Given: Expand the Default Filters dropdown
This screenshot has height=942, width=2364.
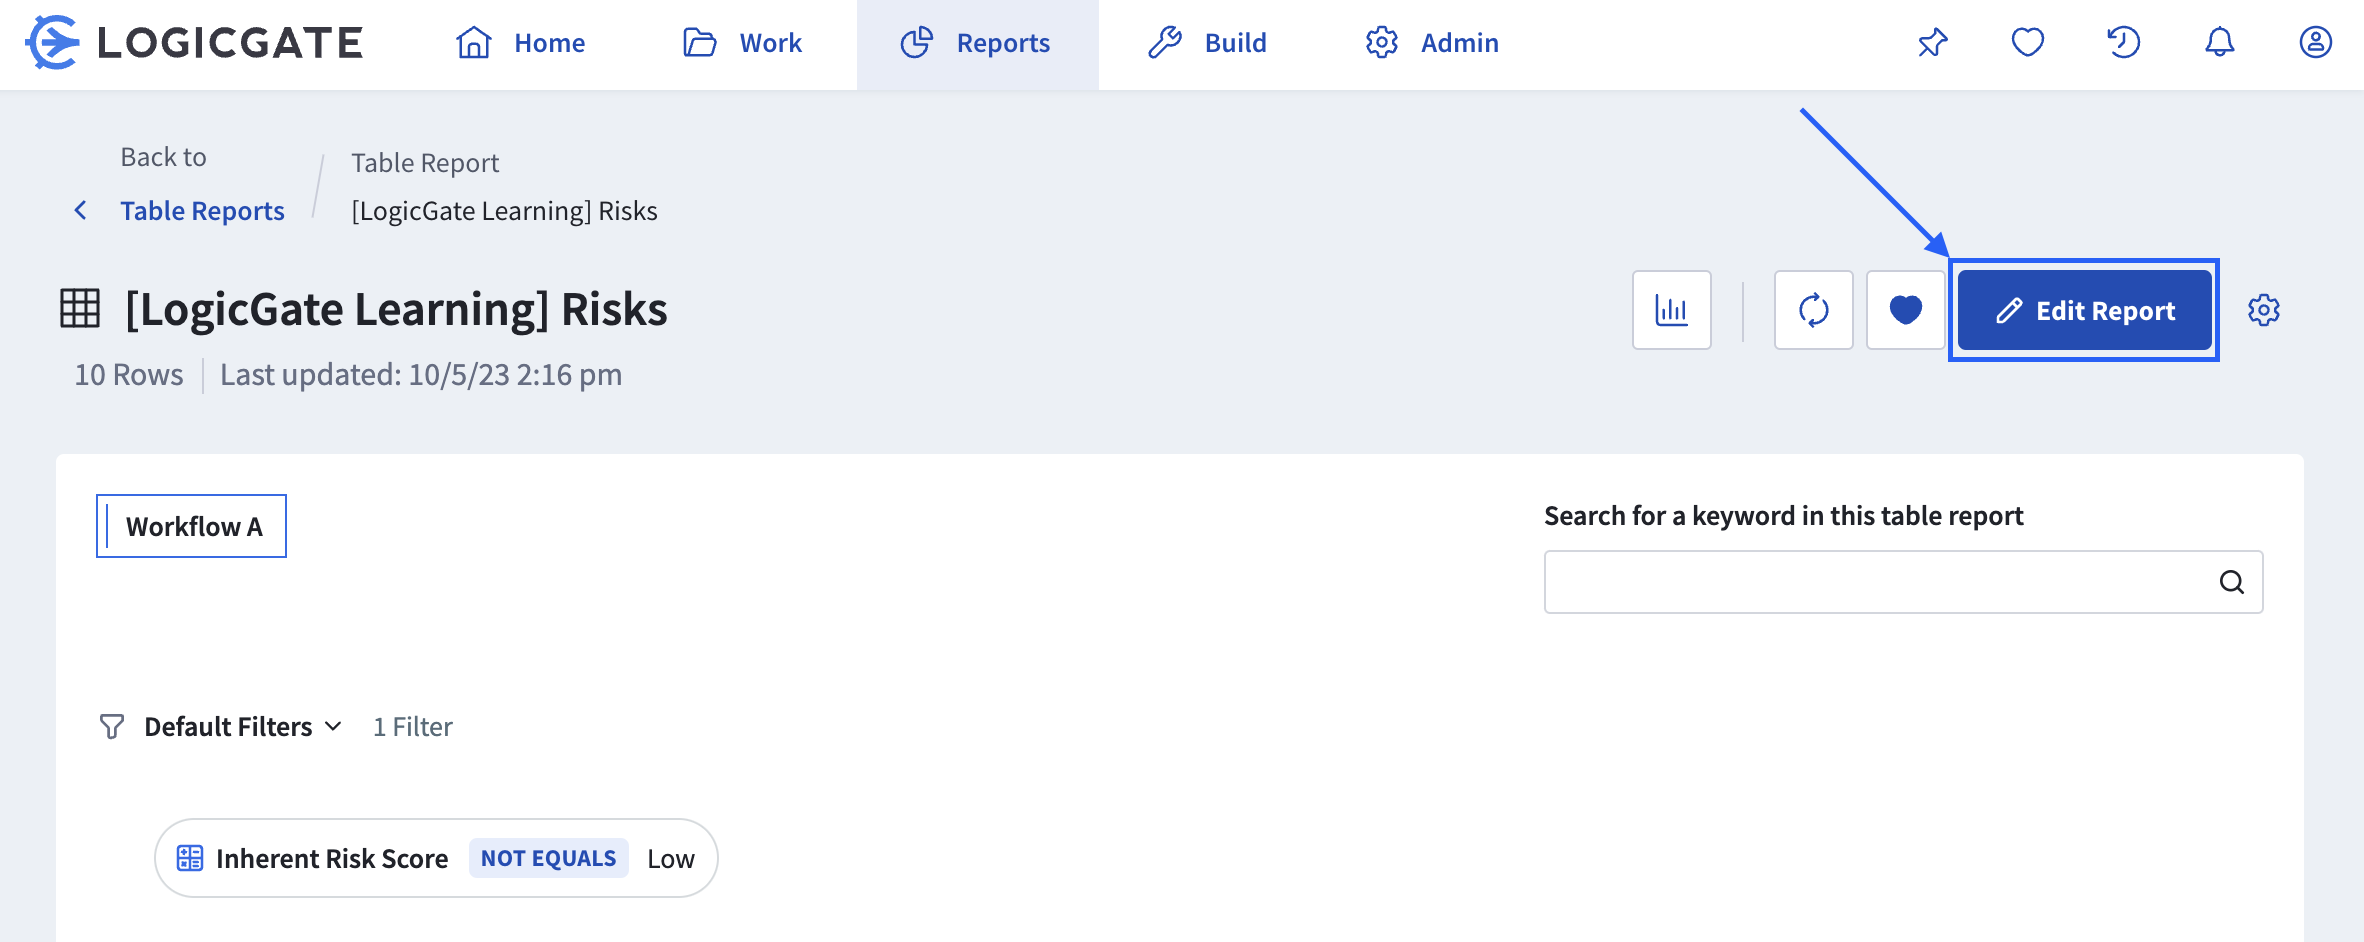Looking at the screenshot, I should point(243,727).
